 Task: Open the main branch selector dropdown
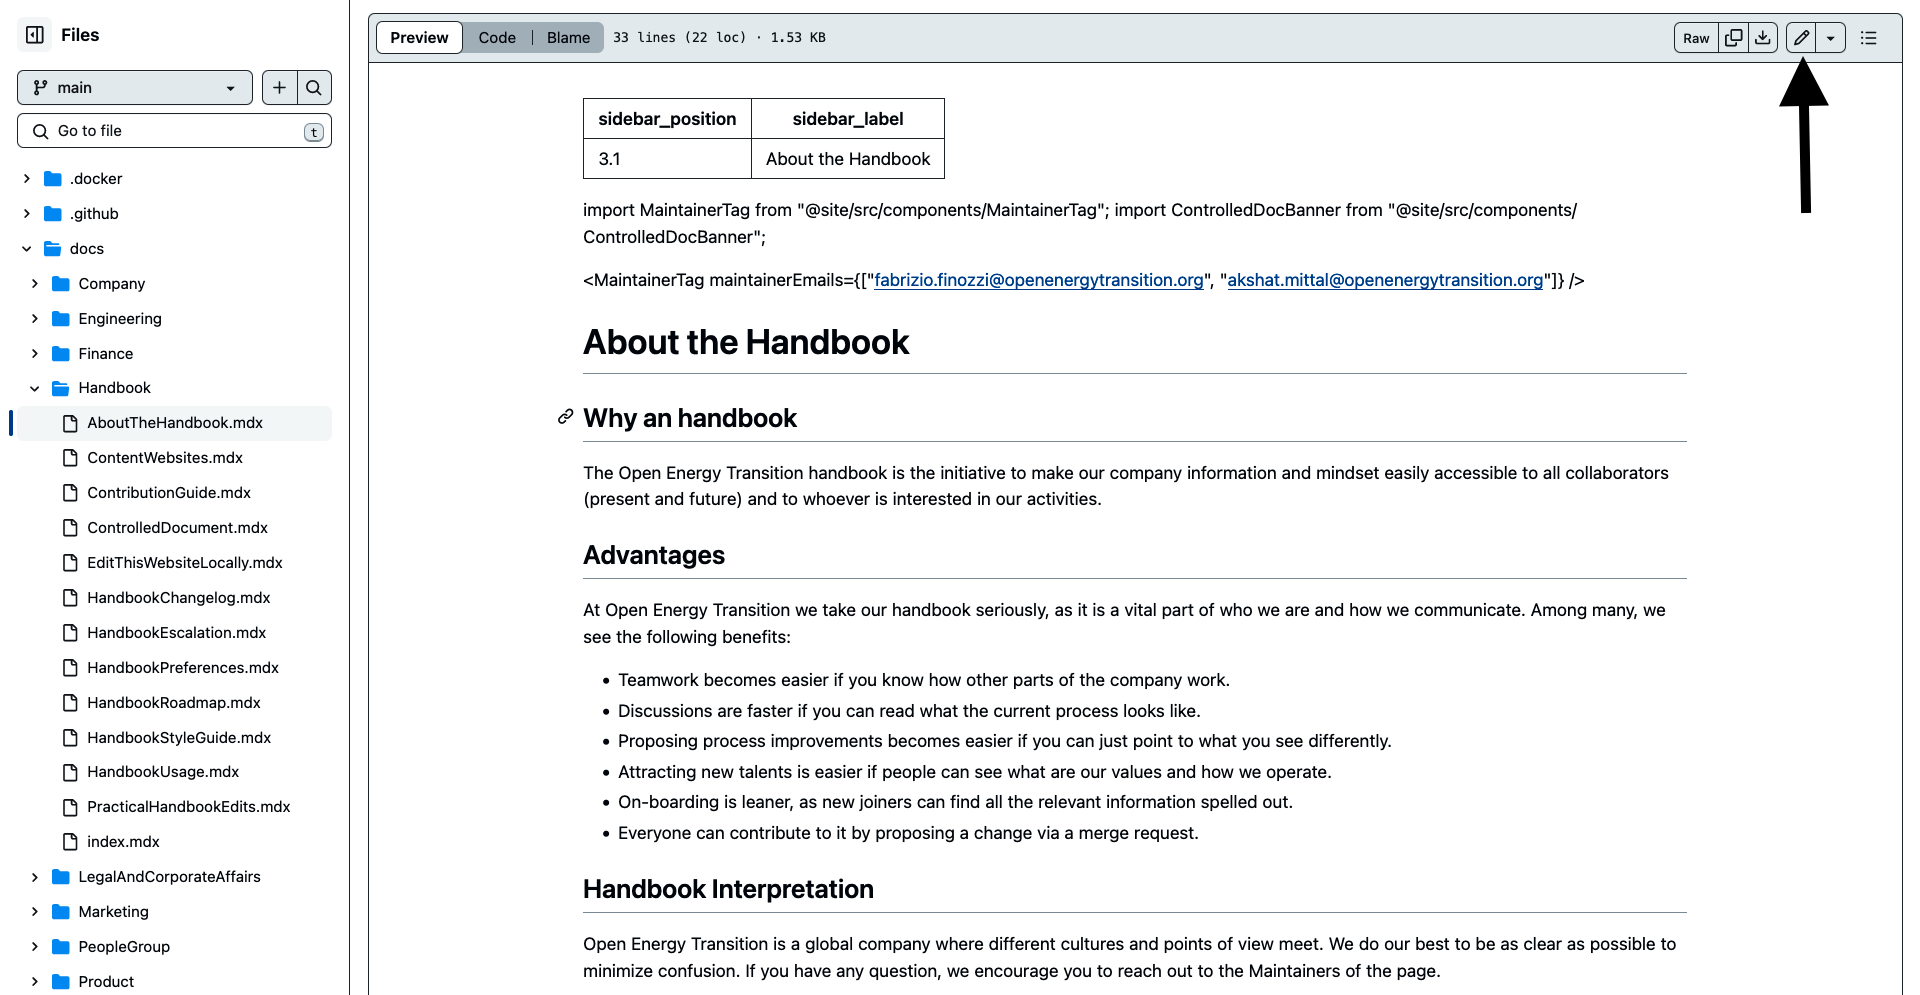[134, 88]
